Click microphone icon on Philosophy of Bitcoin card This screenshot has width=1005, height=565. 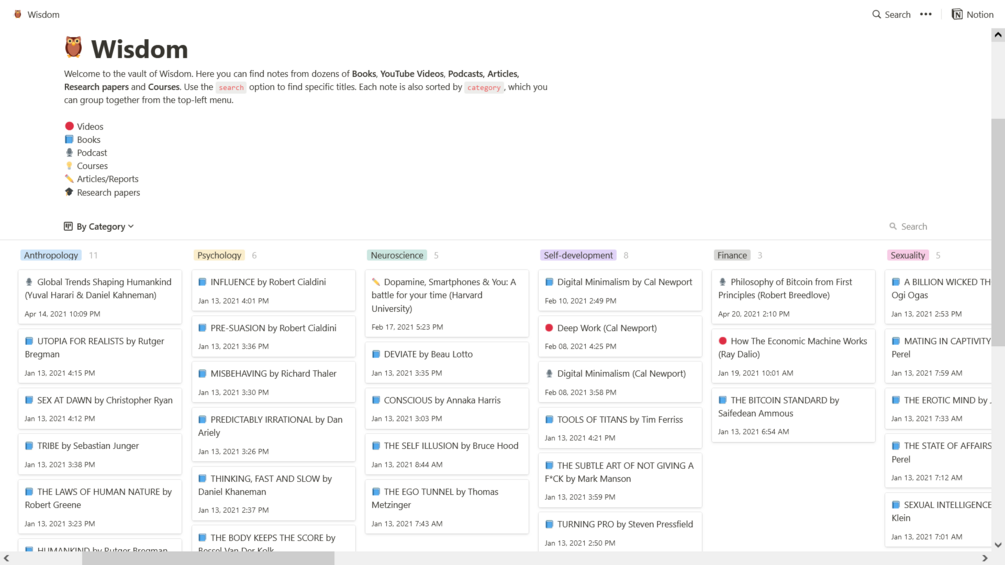click(x=722, y=282)
